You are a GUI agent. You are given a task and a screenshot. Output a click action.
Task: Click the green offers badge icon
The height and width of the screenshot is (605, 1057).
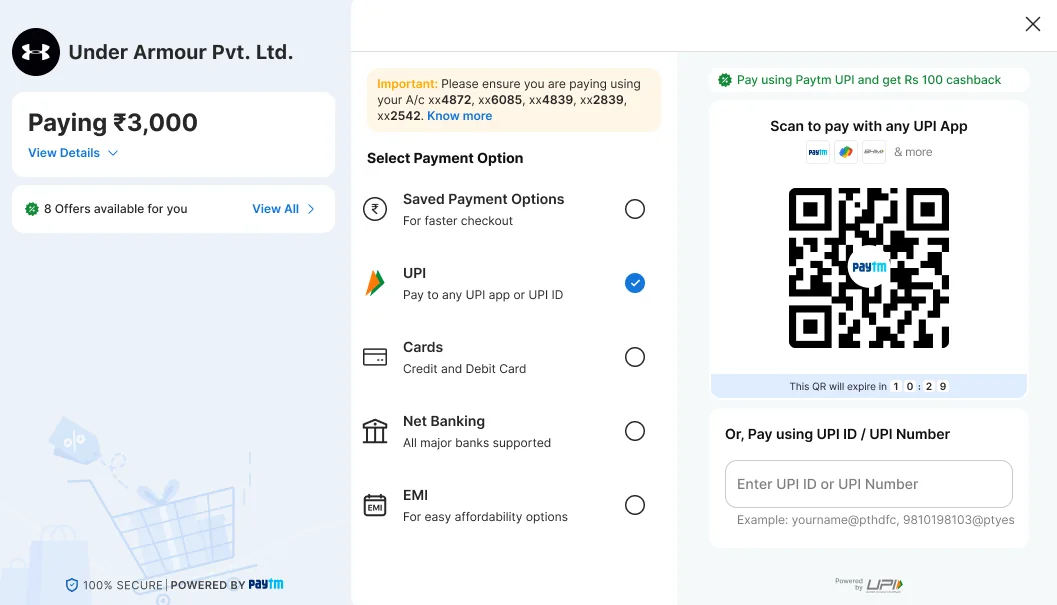[32, 209]
